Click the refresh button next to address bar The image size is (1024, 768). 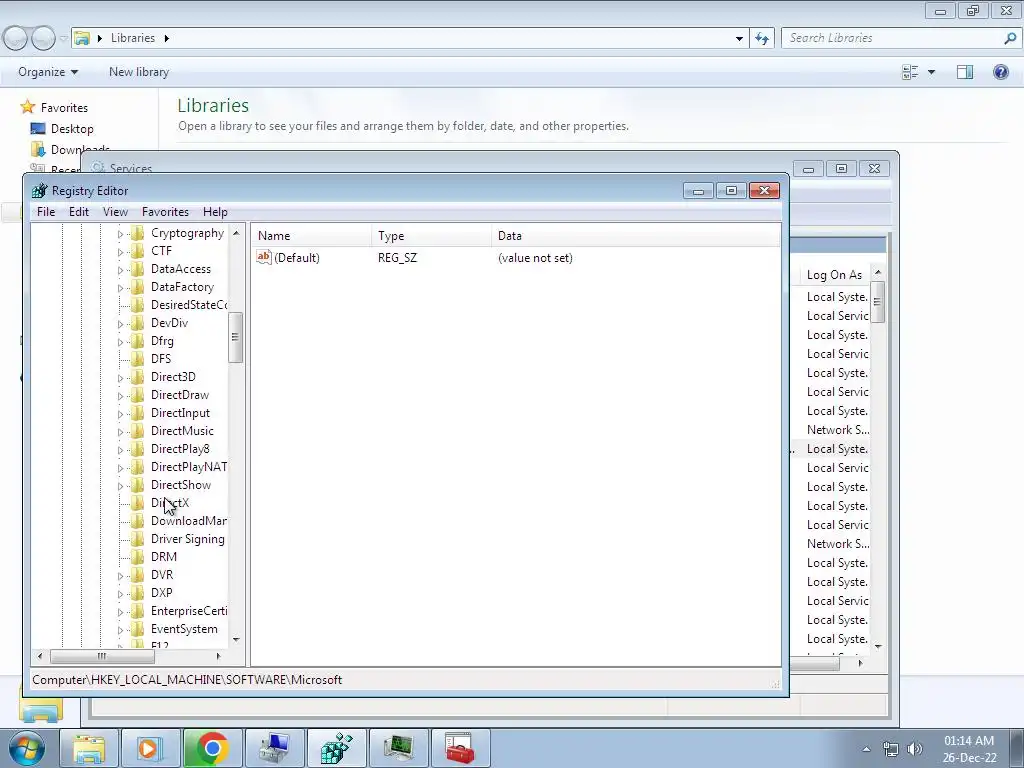point(762,38)
